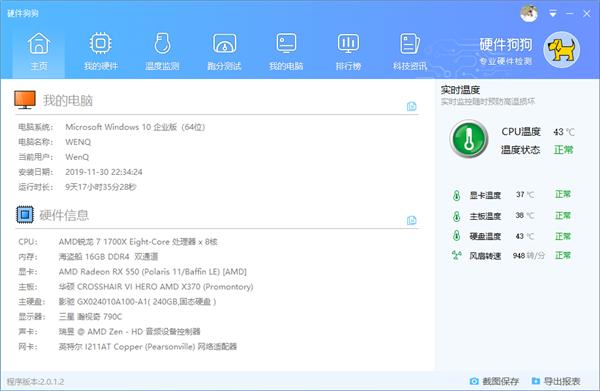This screenshot has height=391, width=600.
Task: Click the orange monitor 我的电脑 icon
Action: pyautogui.click(x=25, y=99)
